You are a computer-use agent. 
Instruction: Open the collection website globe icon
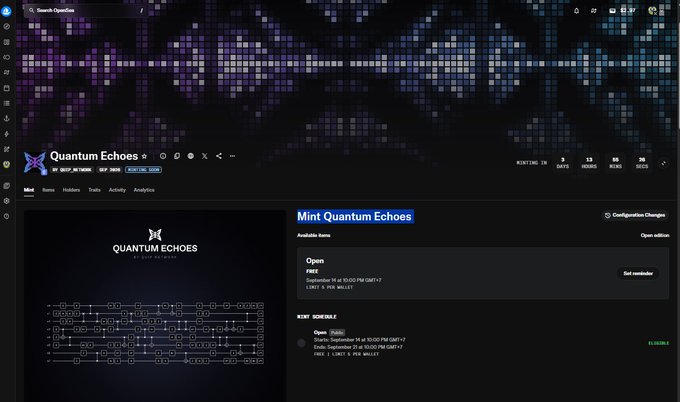point(191,156)
